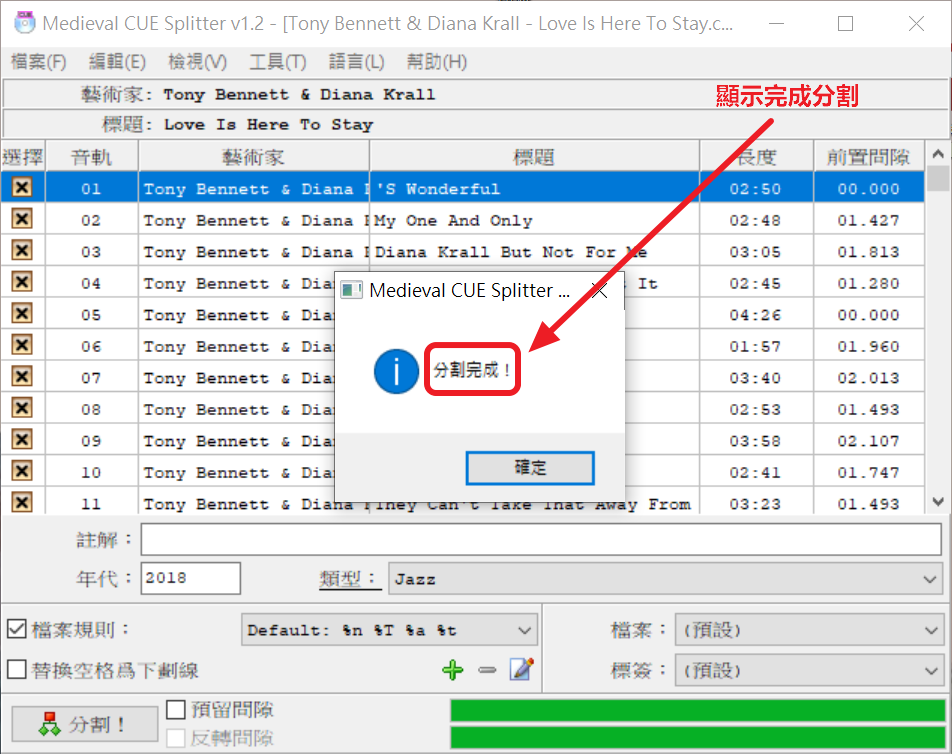952x754 pixels.
Task: Click the length cell 03:58
Action: pos(755,441)
